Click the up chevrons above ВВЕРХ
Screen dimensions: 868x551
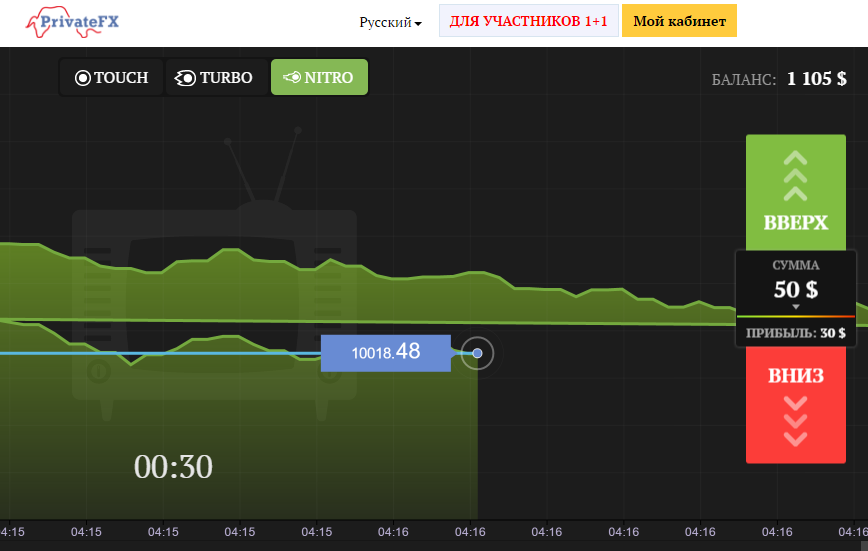795,176
